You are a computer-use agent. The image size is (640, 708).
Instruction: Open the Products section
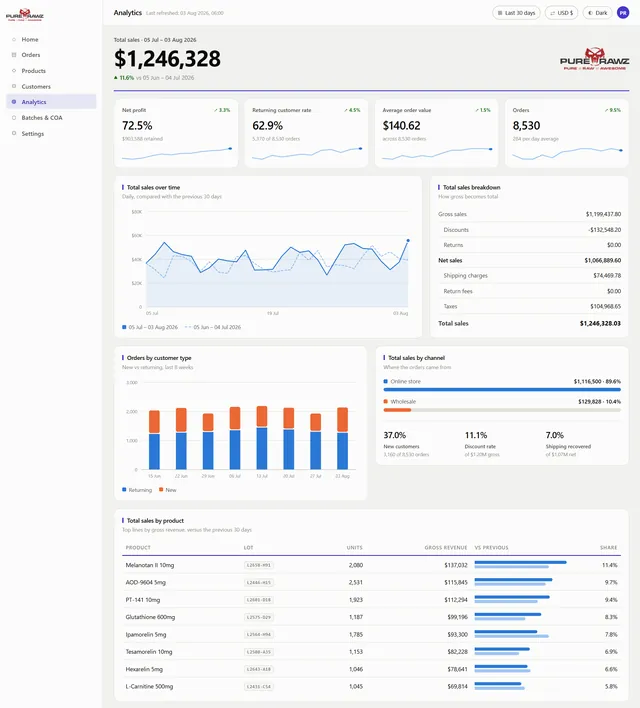(51, 70)
